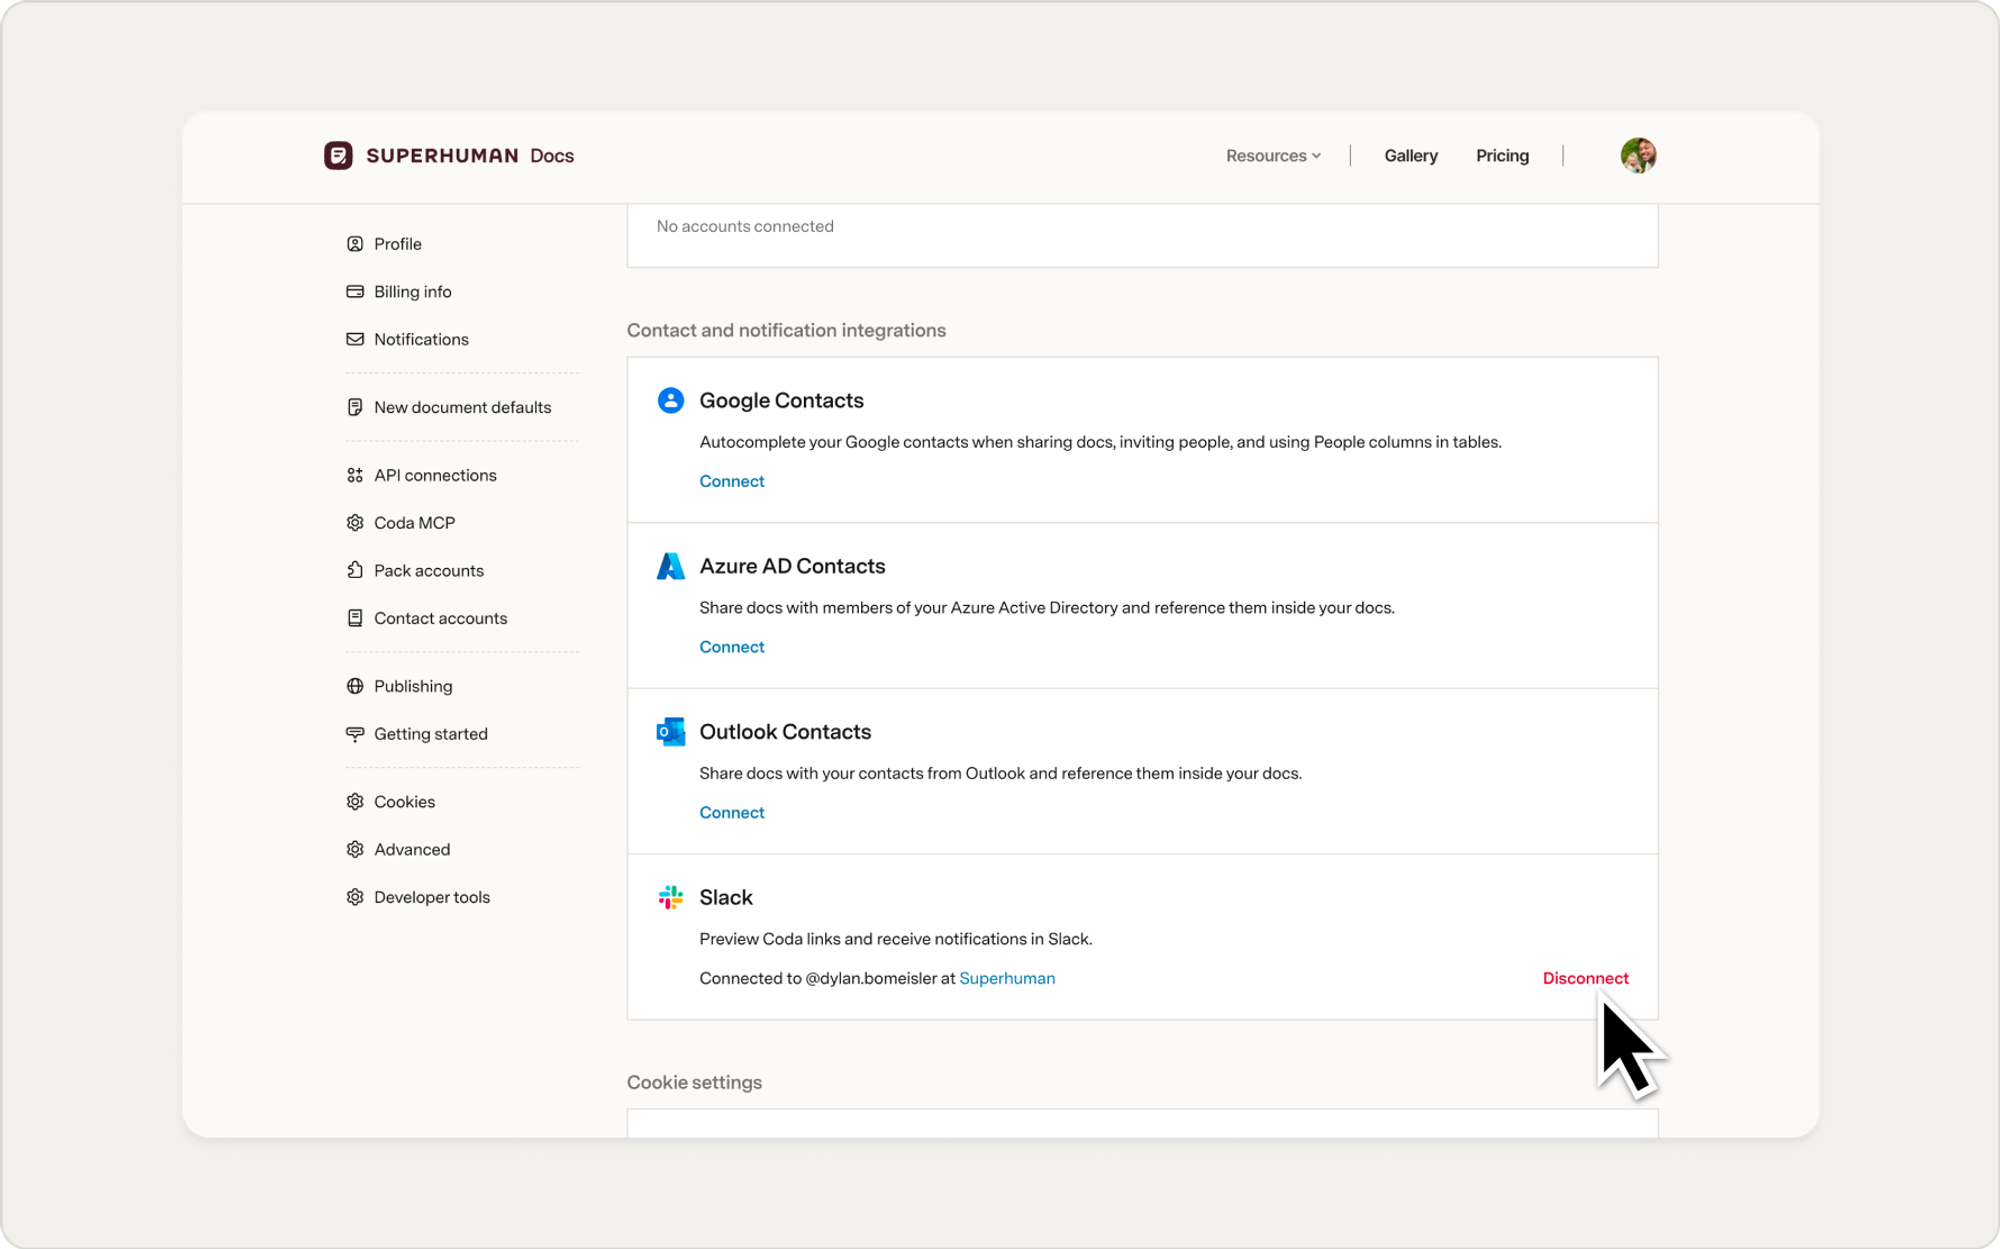Screen dimensions: 2000x1249
Task: Open the user avatar account menu
Action: click(1638, 156)
